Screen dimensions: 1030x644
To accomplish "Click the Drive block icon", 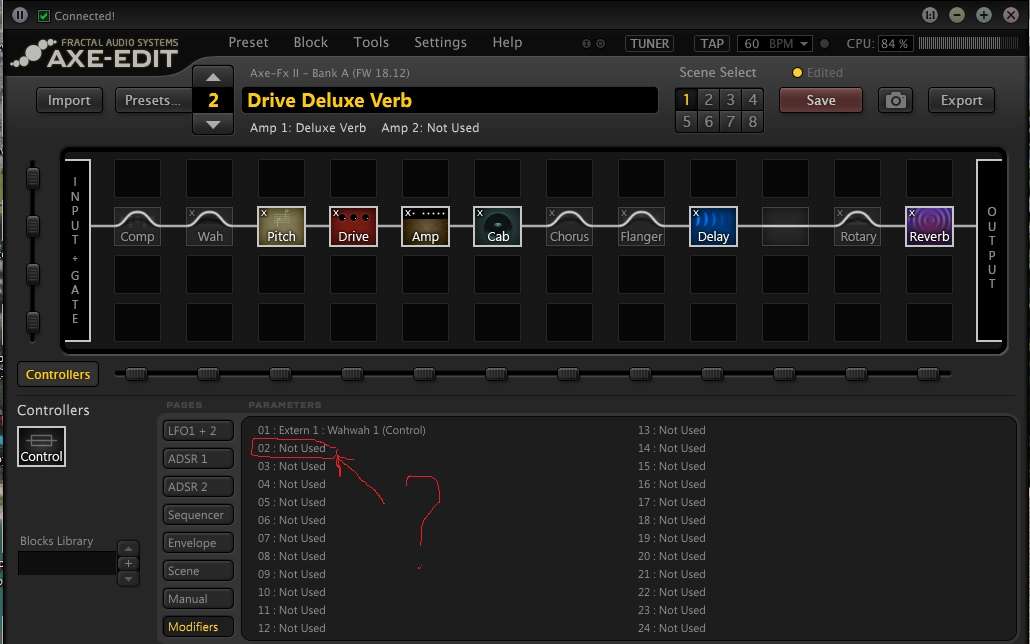I will click(x=353, y=226).
